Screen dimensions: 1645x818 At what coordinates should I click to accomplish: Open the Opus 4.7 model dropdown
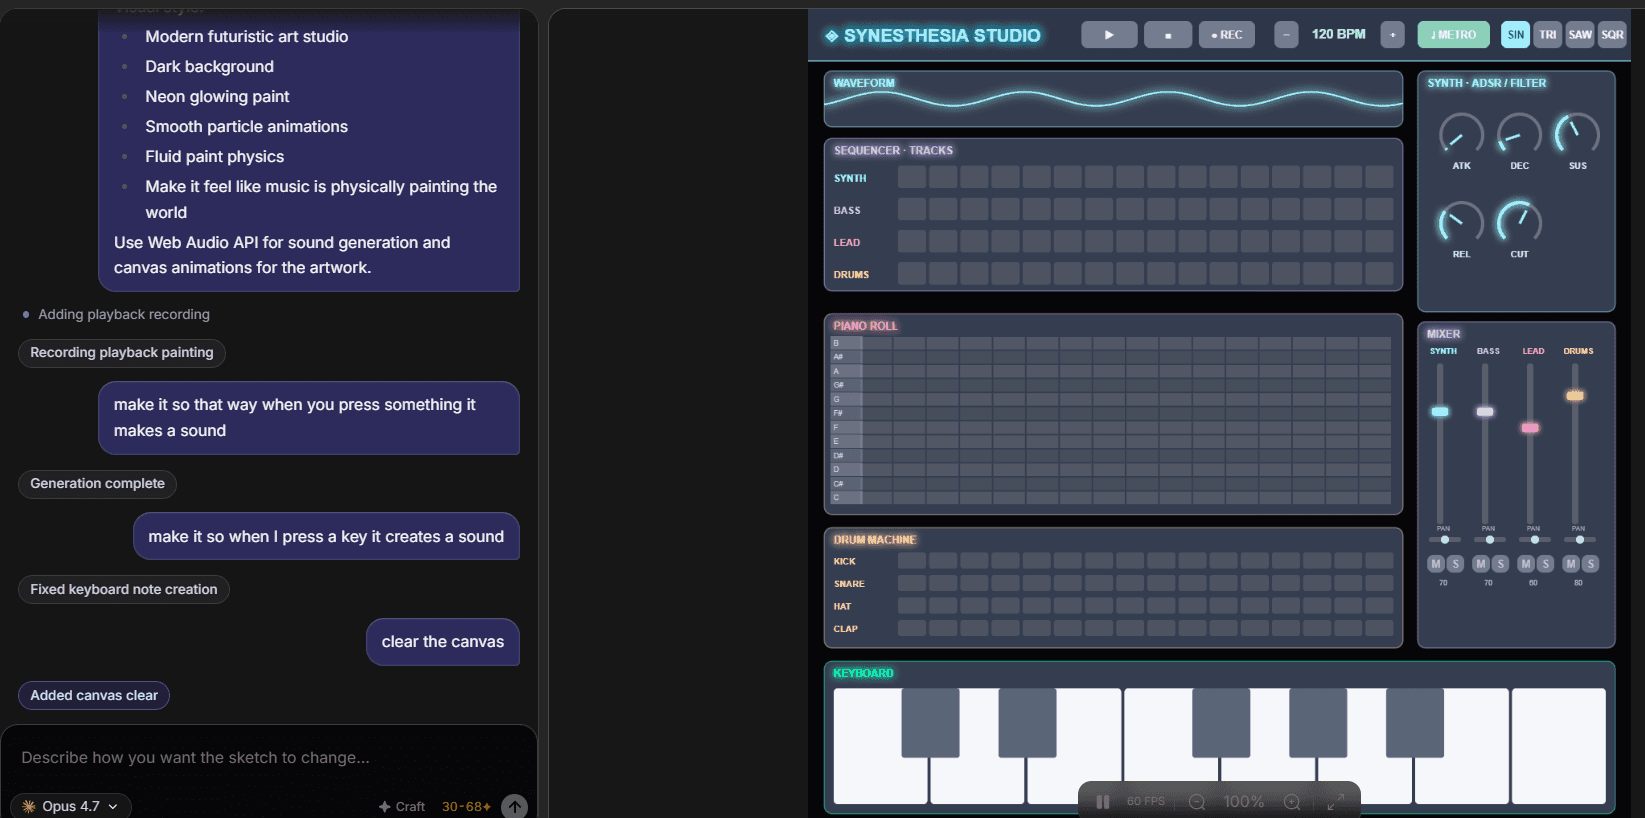click(x=71, y=806)
